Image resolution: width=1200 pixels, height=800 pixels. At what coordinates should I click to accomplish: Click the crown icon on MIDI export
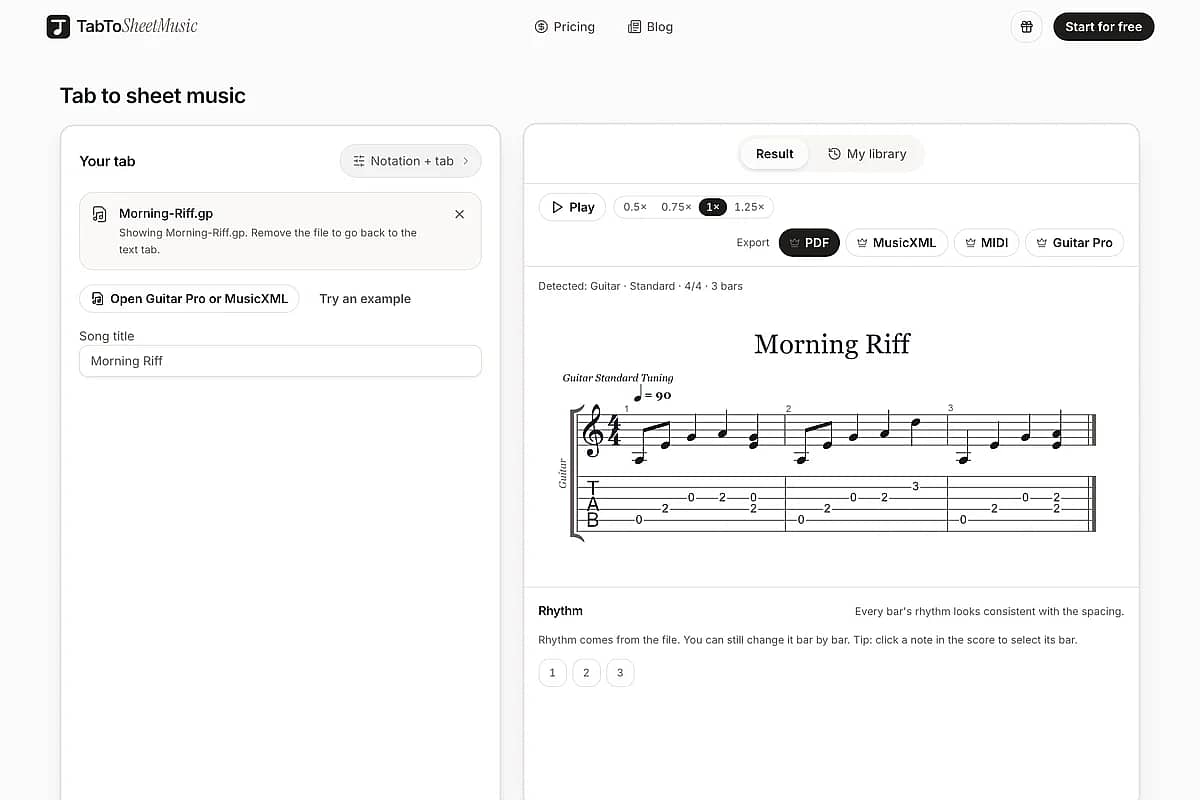click(970, 243)
